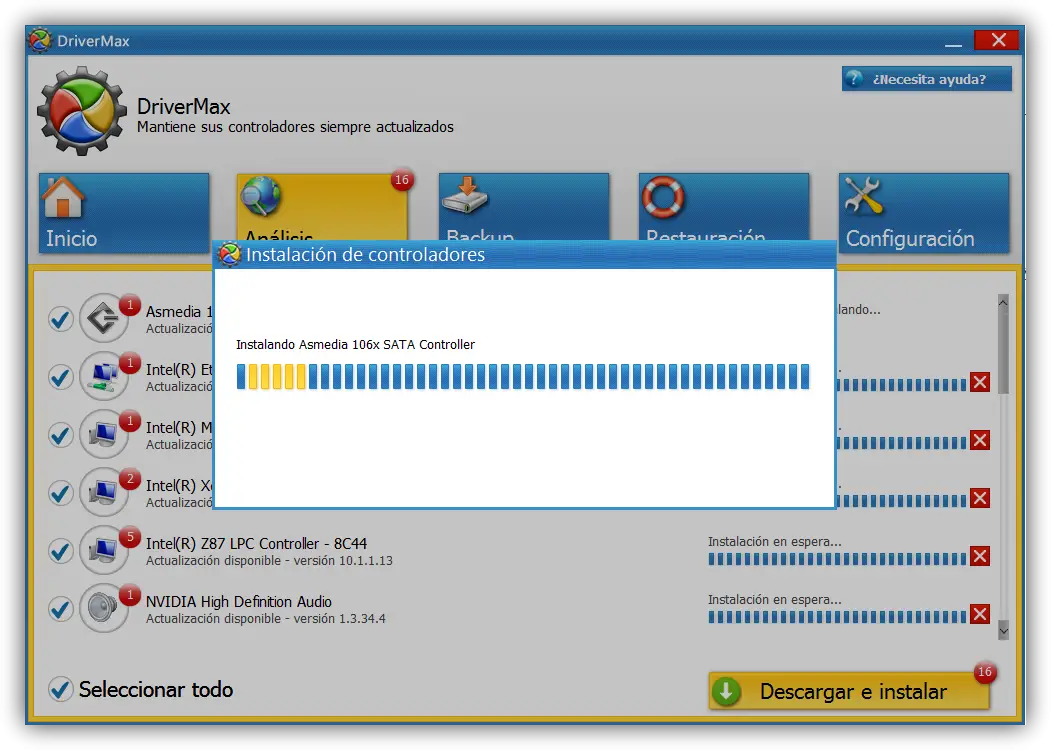Screen dimensions: 1051x750
Task: Click the Z87 LPC Controller progress bar
Action: [837, 559]
